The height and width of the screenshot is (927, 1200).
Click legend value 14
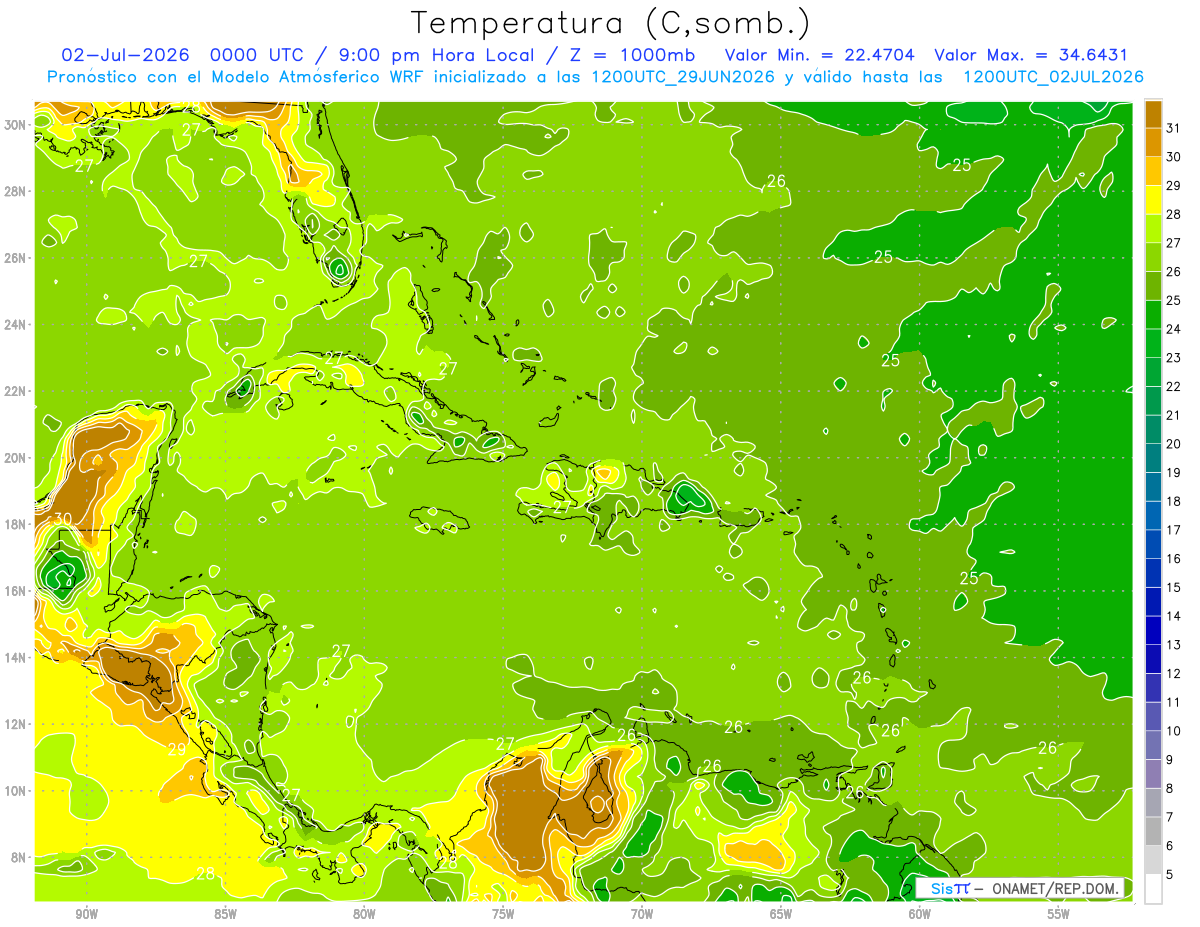[1174, 616]
